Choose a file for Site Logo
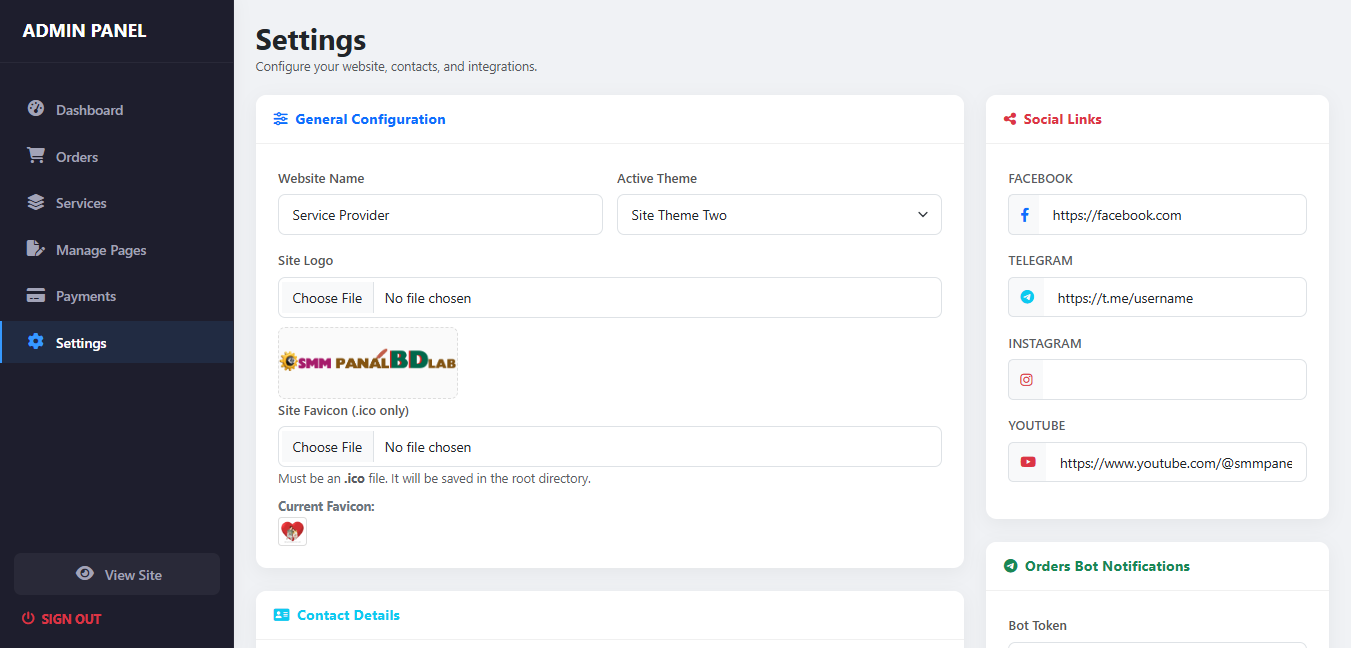This screenshot has width=1351, height=648. pos(328,298)
